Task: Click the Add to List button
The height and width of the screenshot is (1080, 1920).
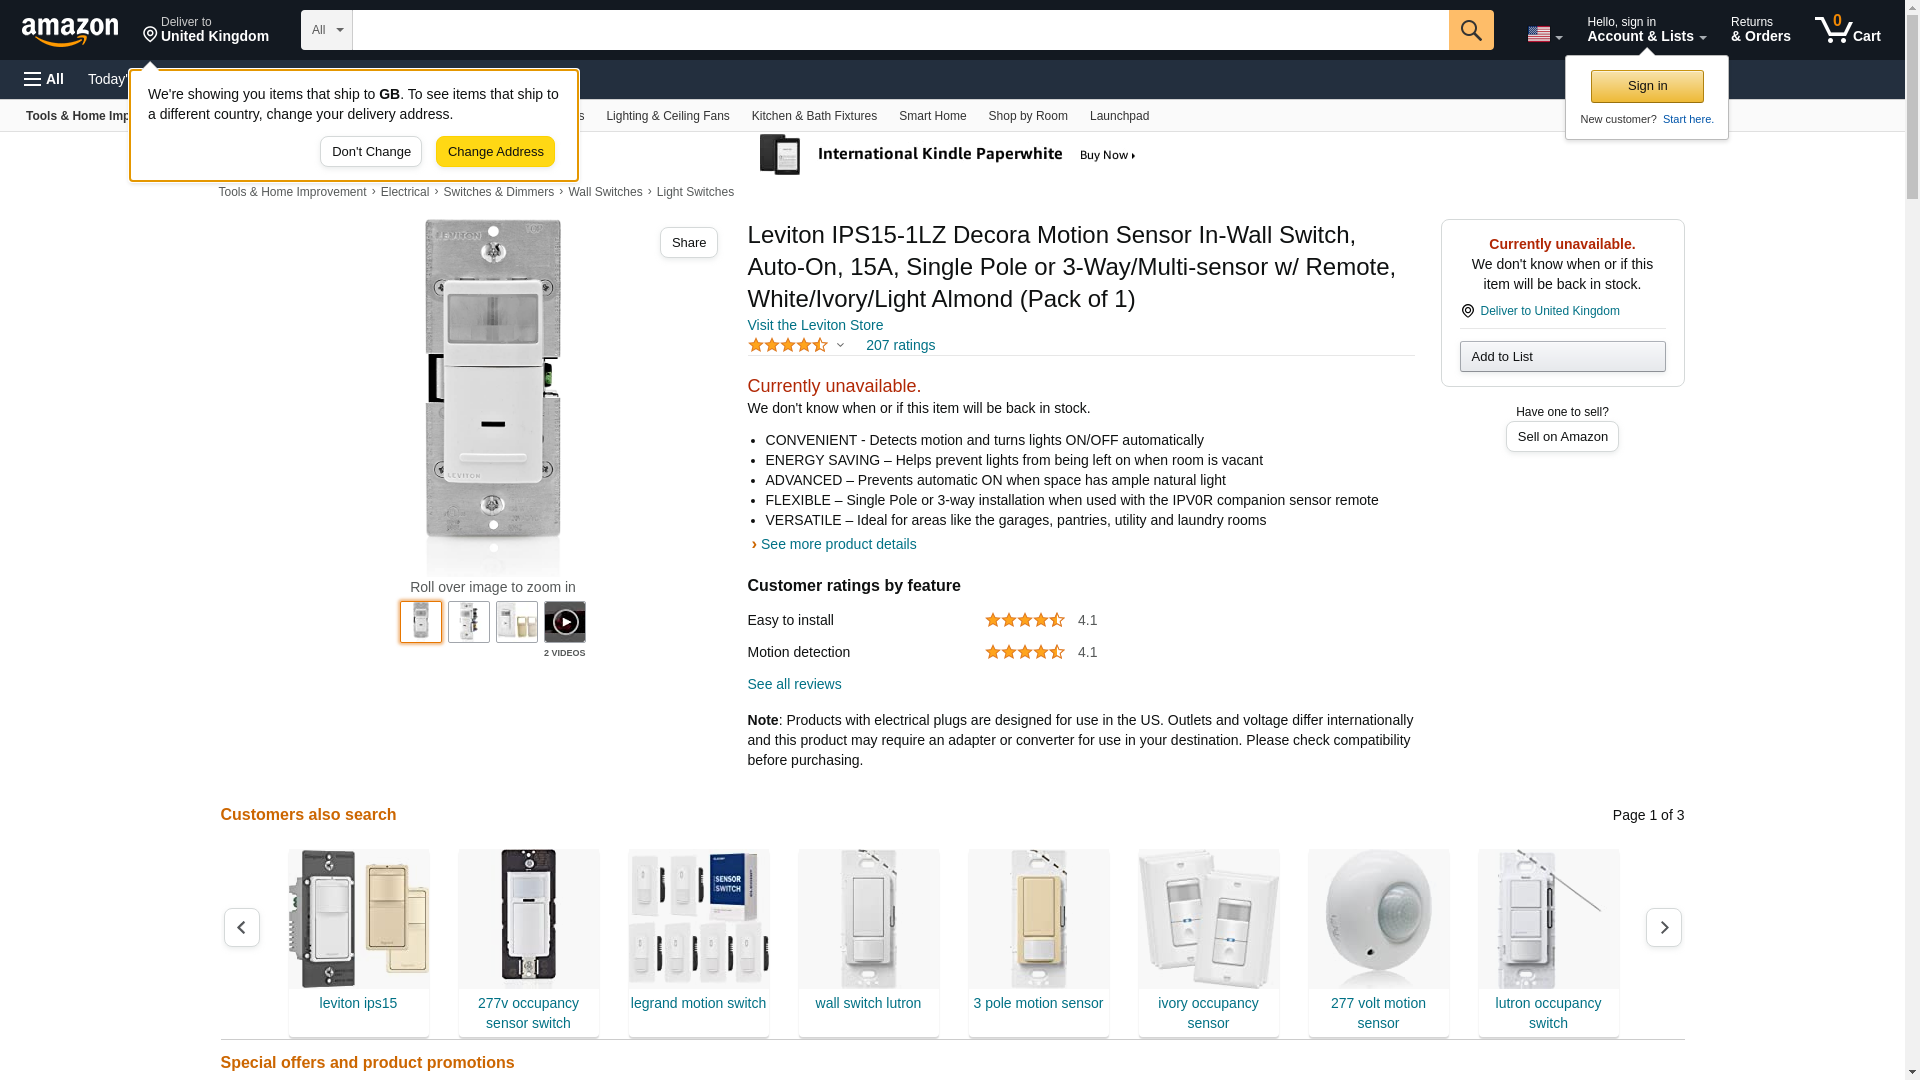Action: (x=1561, y=357)
